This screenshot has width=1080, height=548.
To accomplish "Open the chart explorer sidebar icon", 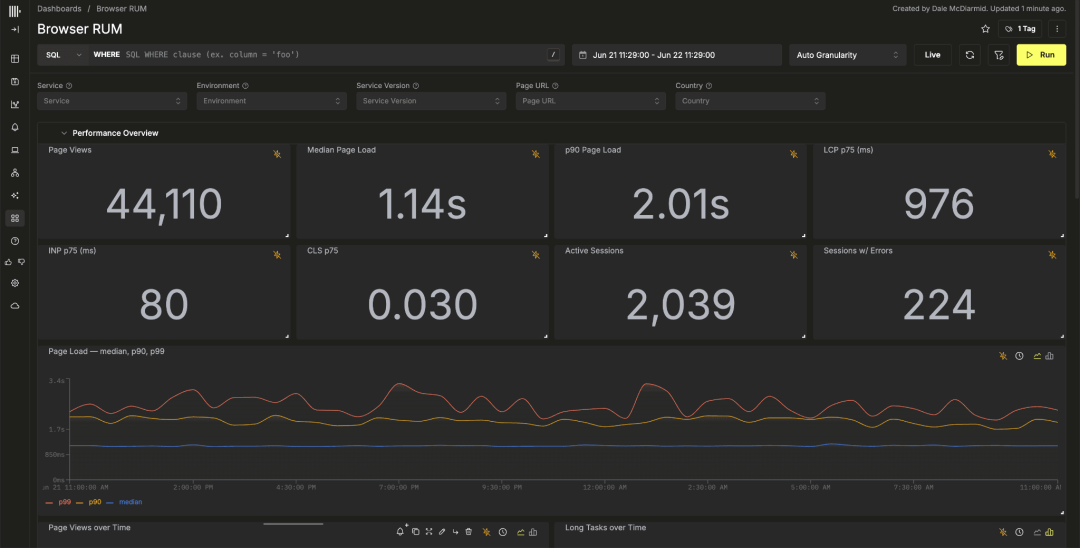I will (x=15, y=105).
